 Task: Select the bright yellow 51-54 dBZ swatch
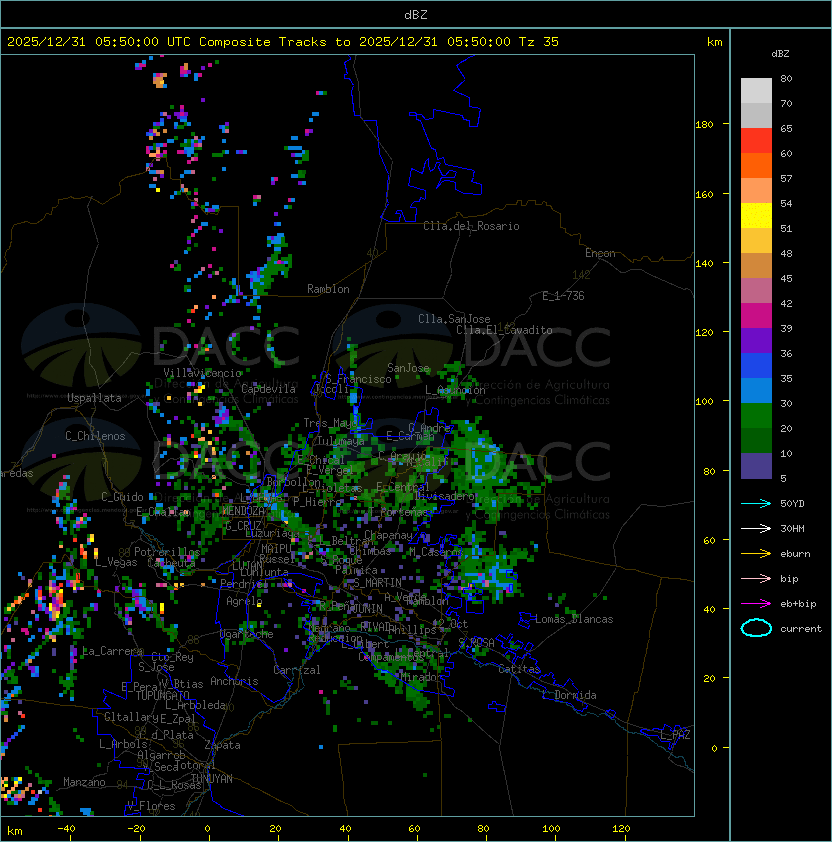click(756, 215)
